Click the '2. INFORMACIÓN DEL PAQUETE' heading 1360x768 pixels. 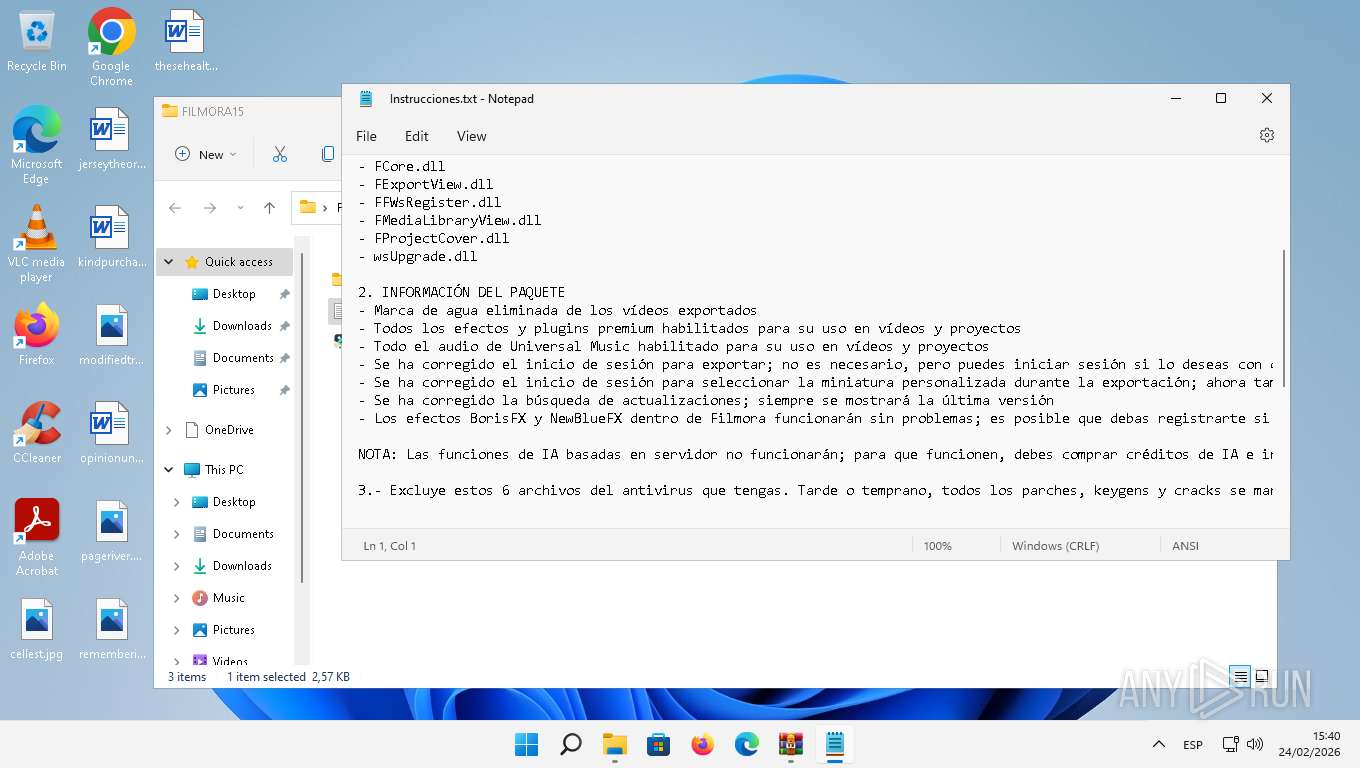(x=462, y=292)
